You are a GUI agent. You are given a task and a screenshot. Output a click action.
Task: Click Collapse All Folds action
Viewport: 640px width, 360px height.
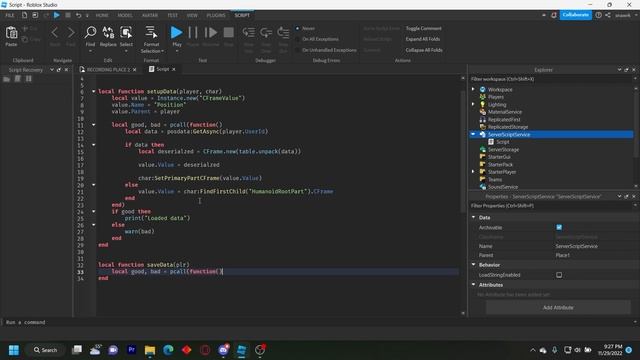tap(424, 50)
